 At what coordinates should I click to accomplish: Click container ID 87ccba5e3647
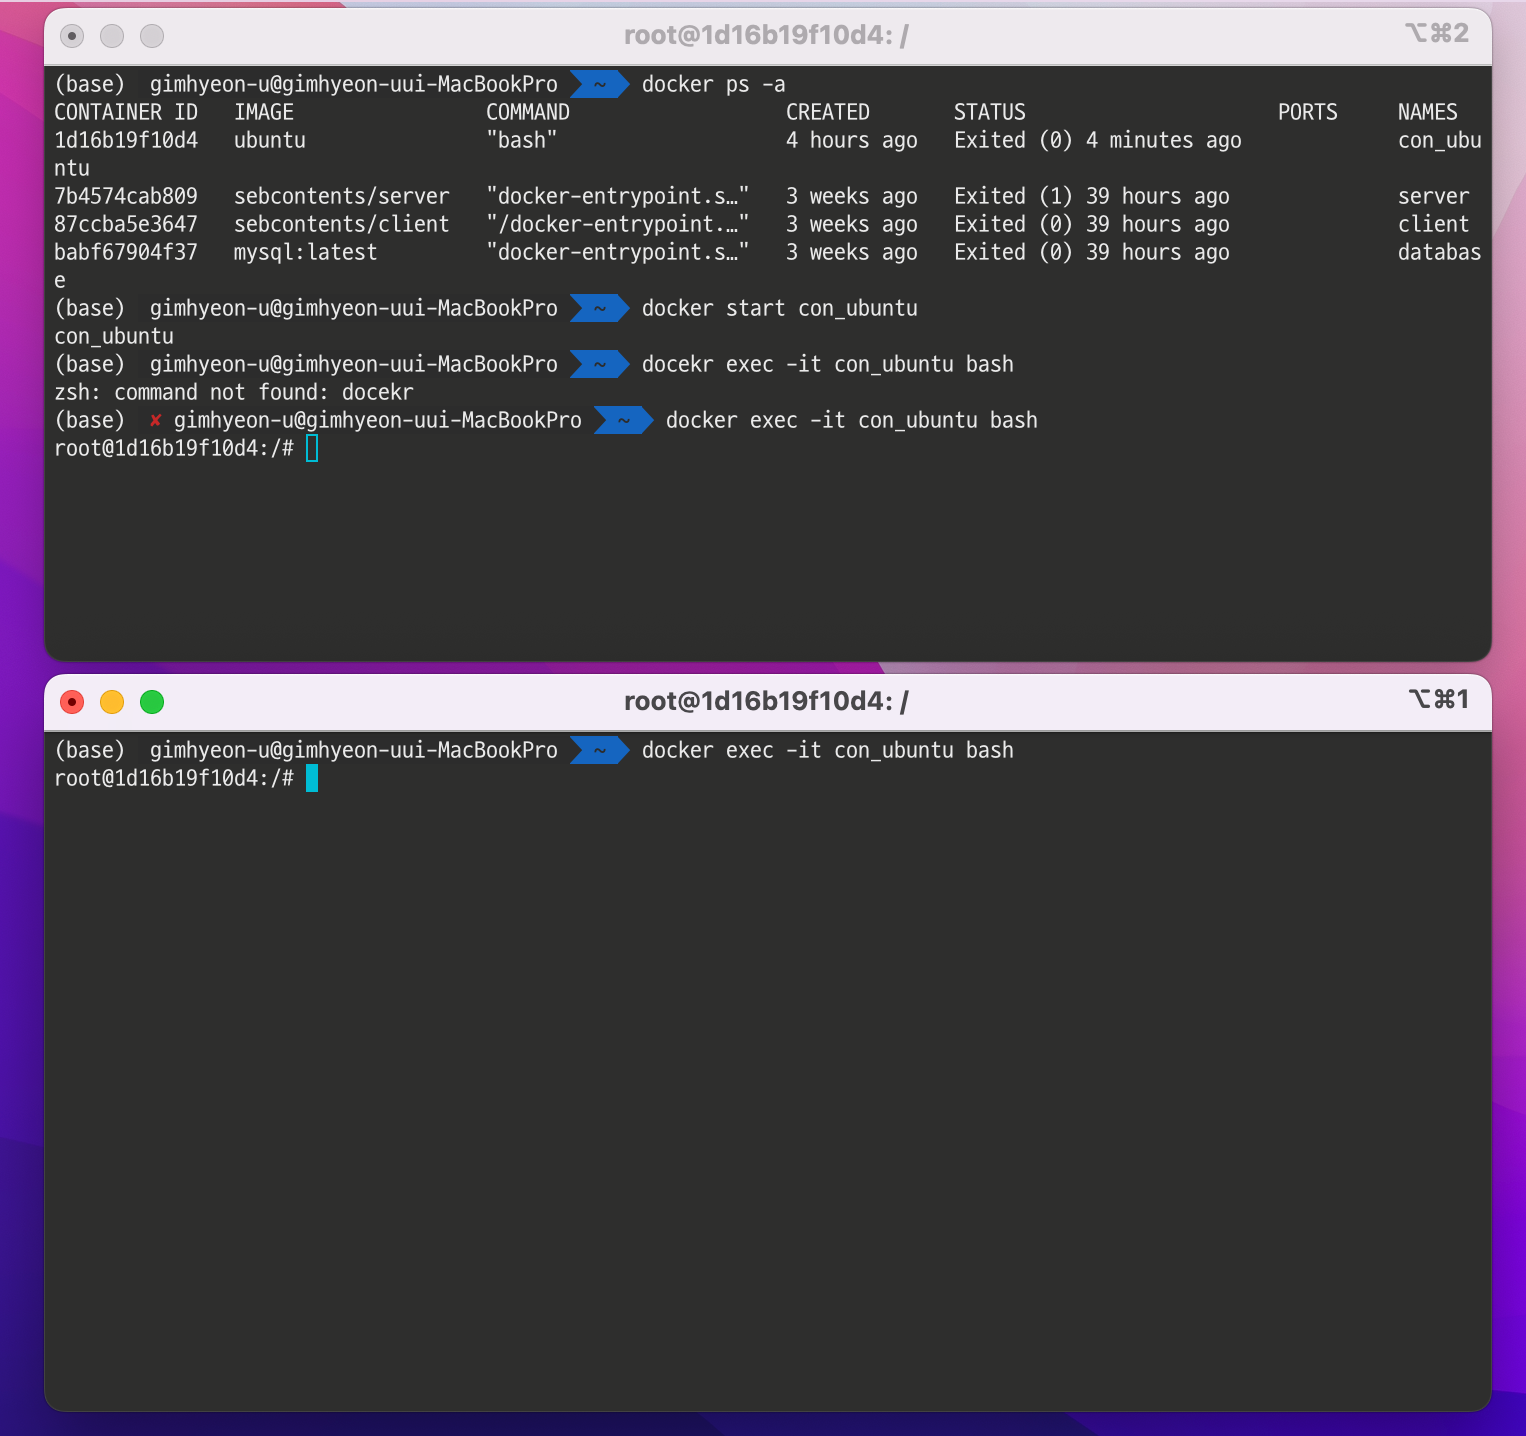pyautogui.click(x=126, y=224)
